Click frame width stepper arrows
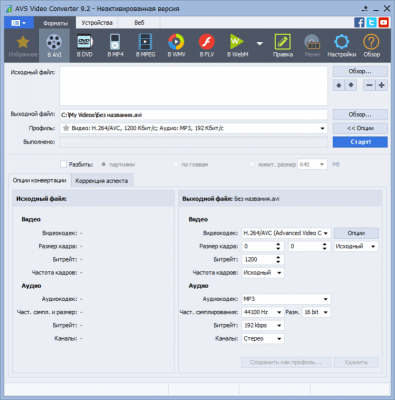The height and width of the screenshot is (400, 395). (278, 246)
